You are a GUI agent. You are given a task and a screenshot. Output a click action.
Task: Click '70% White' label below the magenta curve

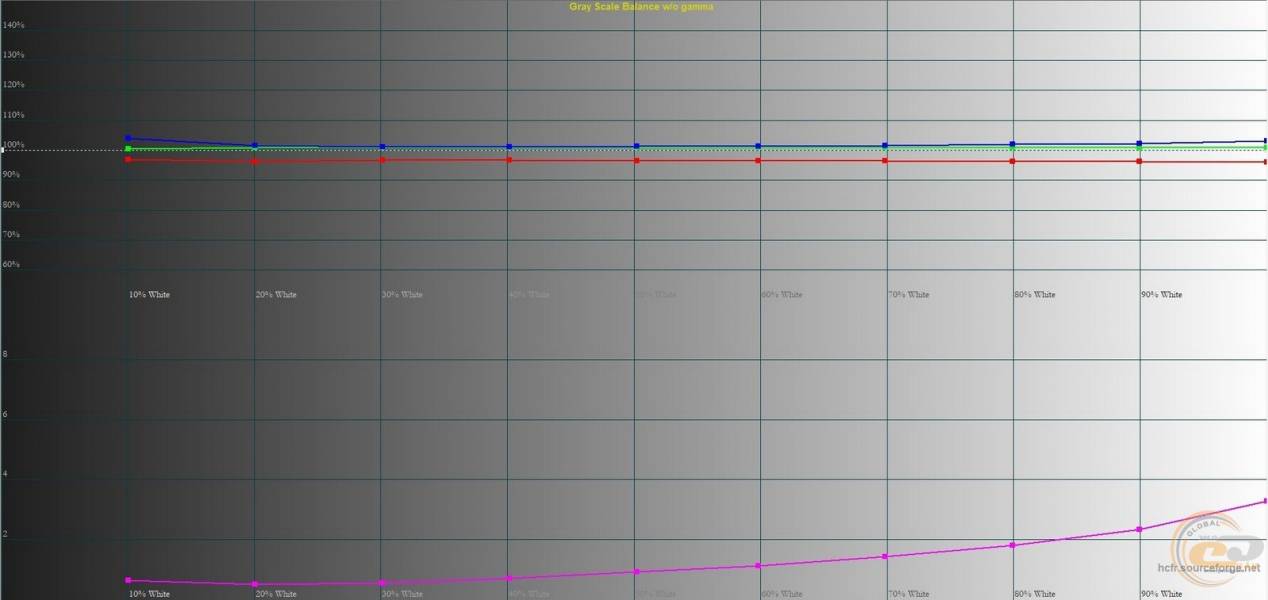pos(908,594)
